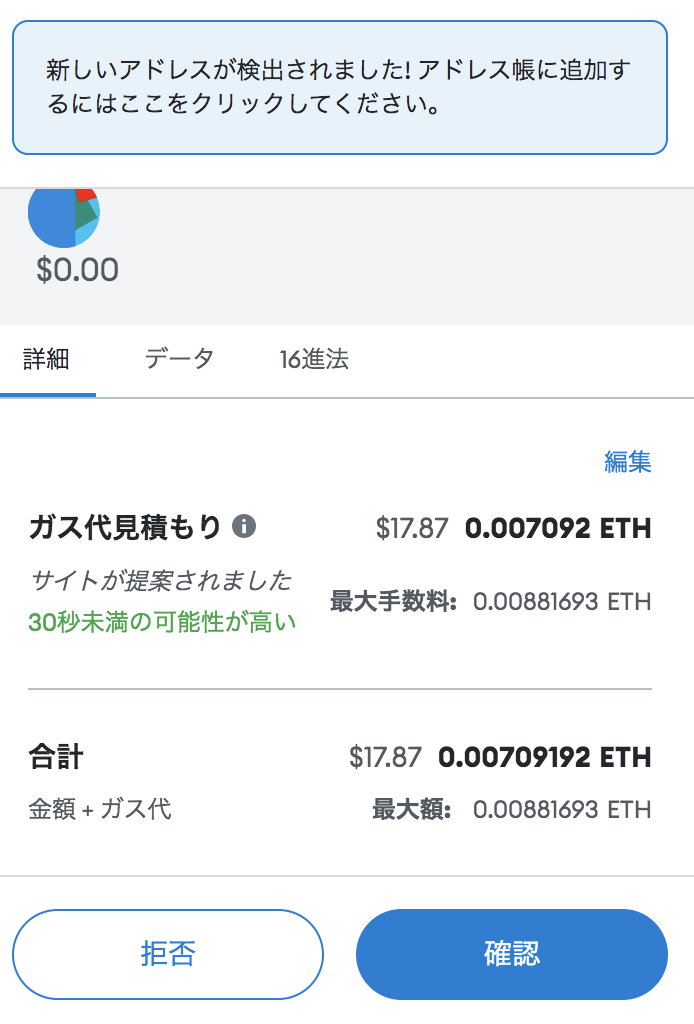Viewport: 694px width, 1024px height.
Task: Click the 合計 total label
Action: tap(56, 758)
